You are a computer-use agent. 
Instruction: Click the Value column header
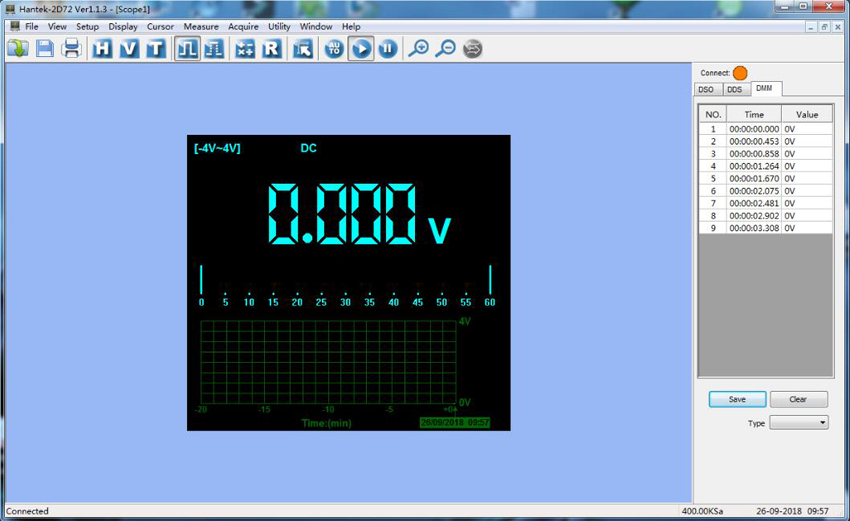coord(807,114)
